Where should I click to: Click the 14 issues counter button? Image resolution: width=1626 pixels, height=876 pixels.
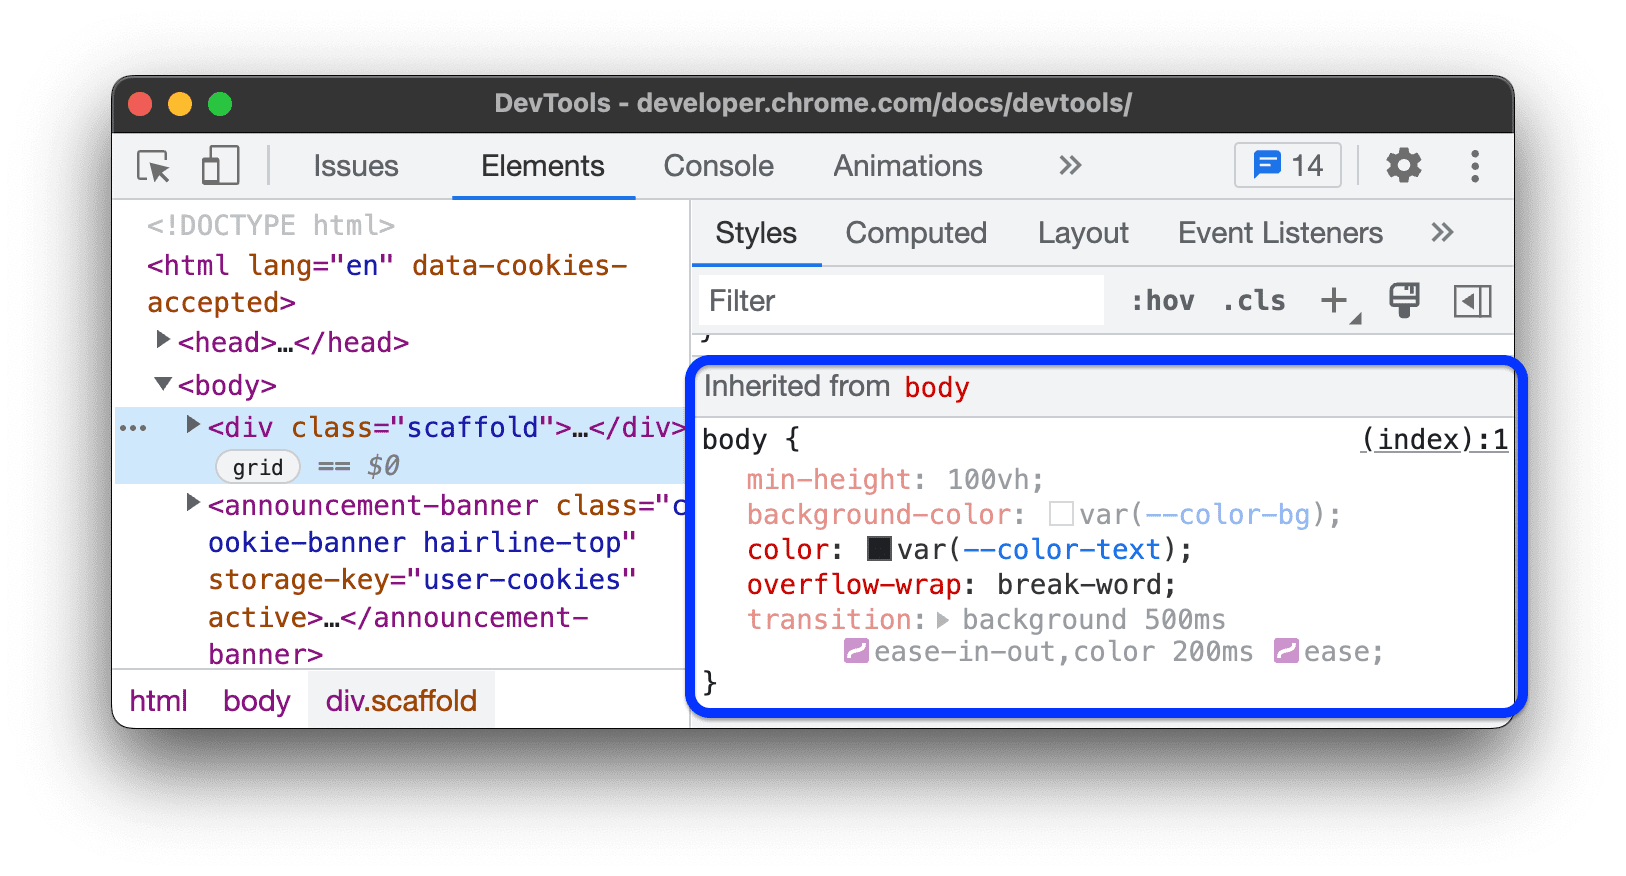point(1287,166)
